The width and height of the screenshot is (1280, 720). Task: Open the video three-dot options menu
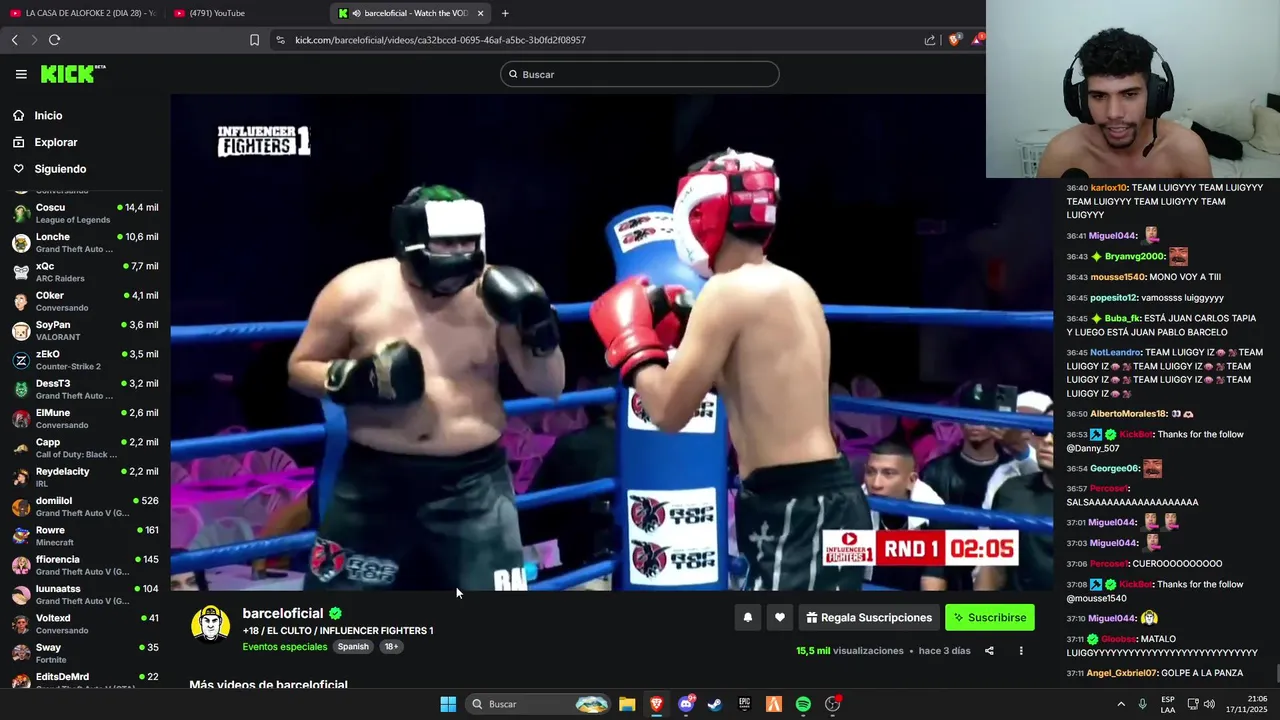1021,651
